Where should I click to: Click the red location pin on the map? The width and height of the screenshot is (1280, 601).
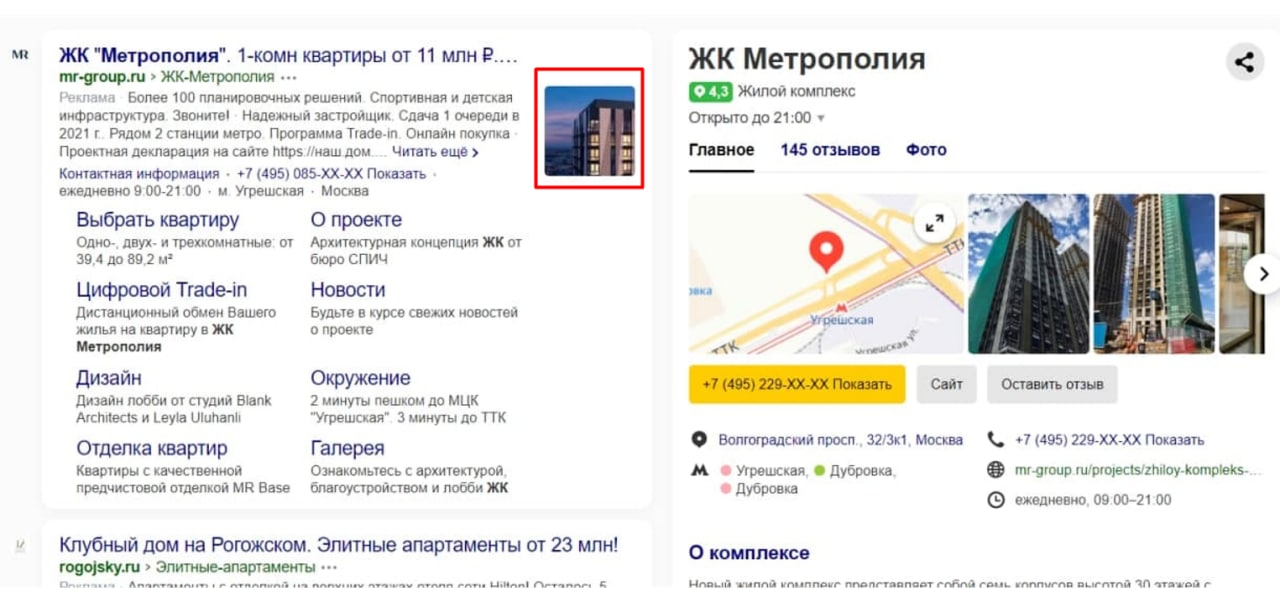pyautogui.click(x=825, y=252)
